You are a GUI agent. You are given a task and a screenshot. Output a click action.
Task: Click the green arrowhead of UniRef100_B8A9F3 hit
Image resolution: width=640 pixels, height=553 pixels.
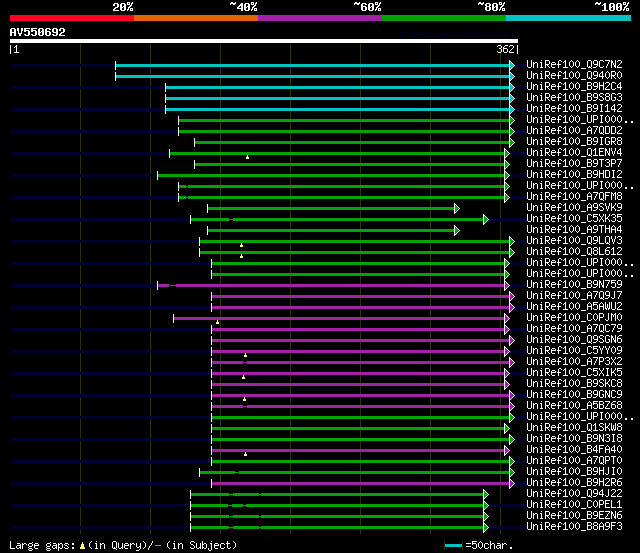(x=486, y=528)
